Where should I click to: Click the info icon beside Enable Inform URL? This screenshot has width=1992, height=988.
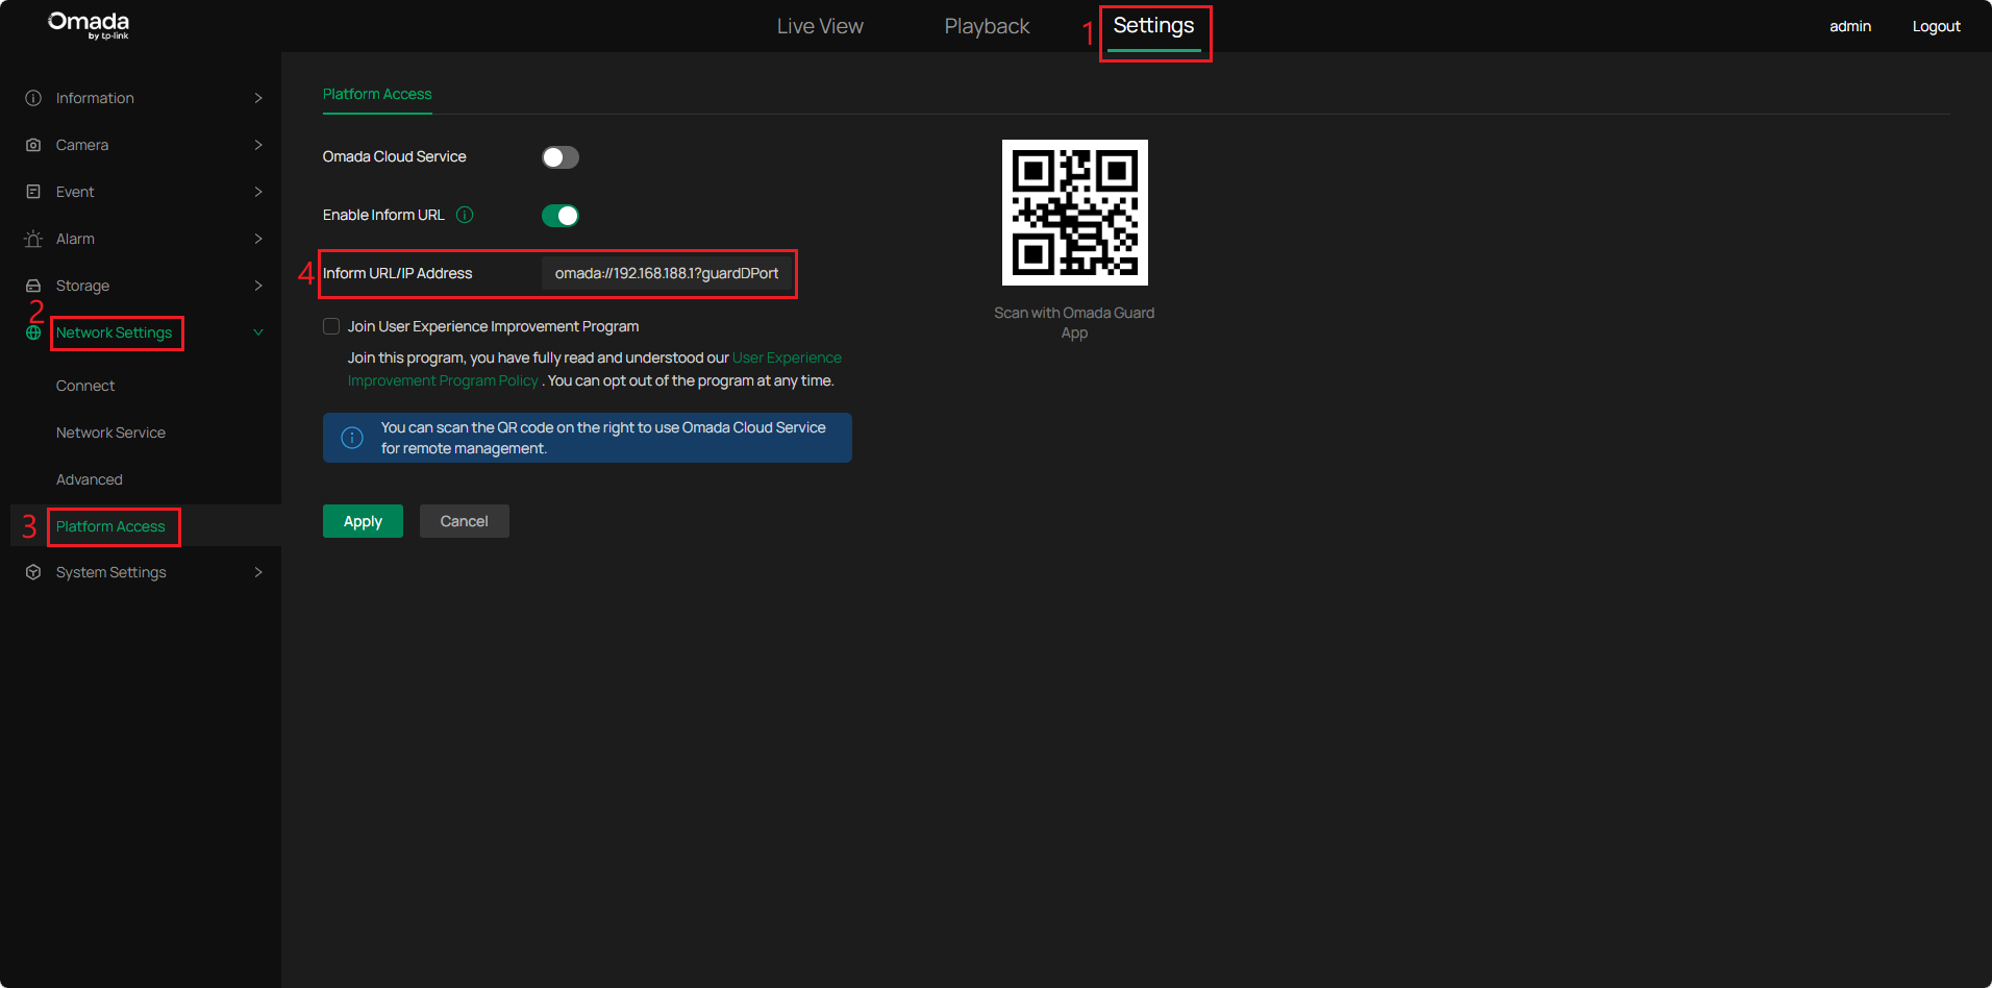coord(465,215)
